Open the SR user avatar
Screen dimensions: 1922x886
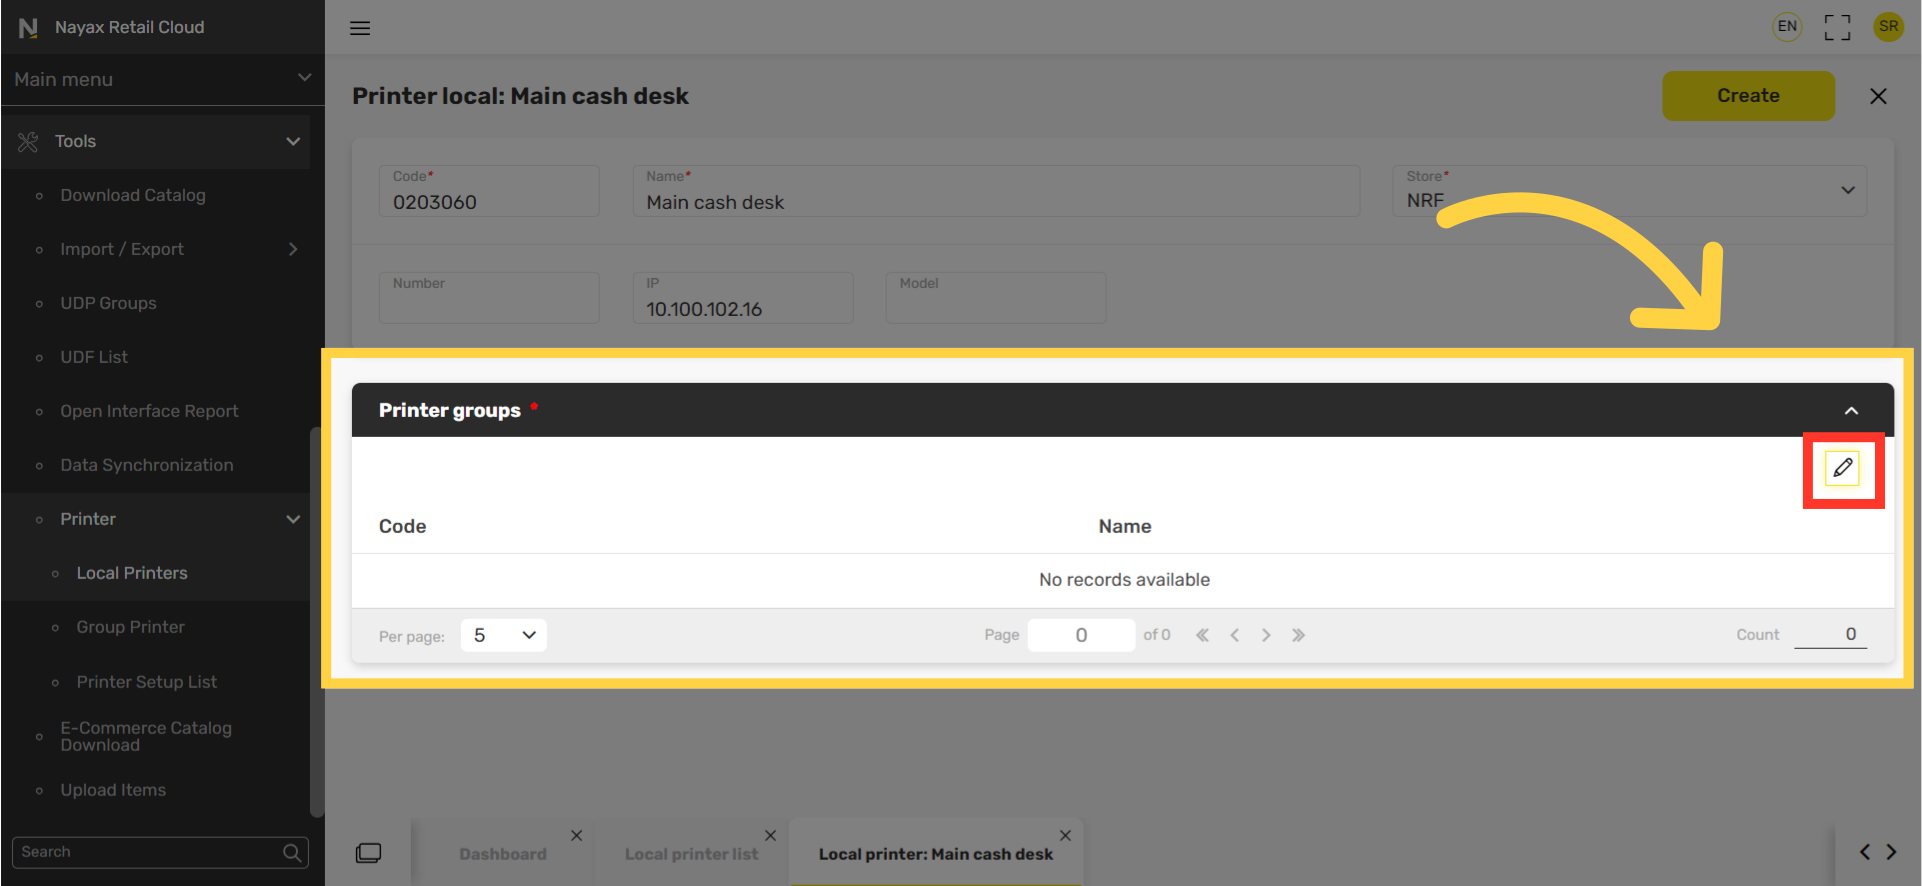(x=1888, y=27)
